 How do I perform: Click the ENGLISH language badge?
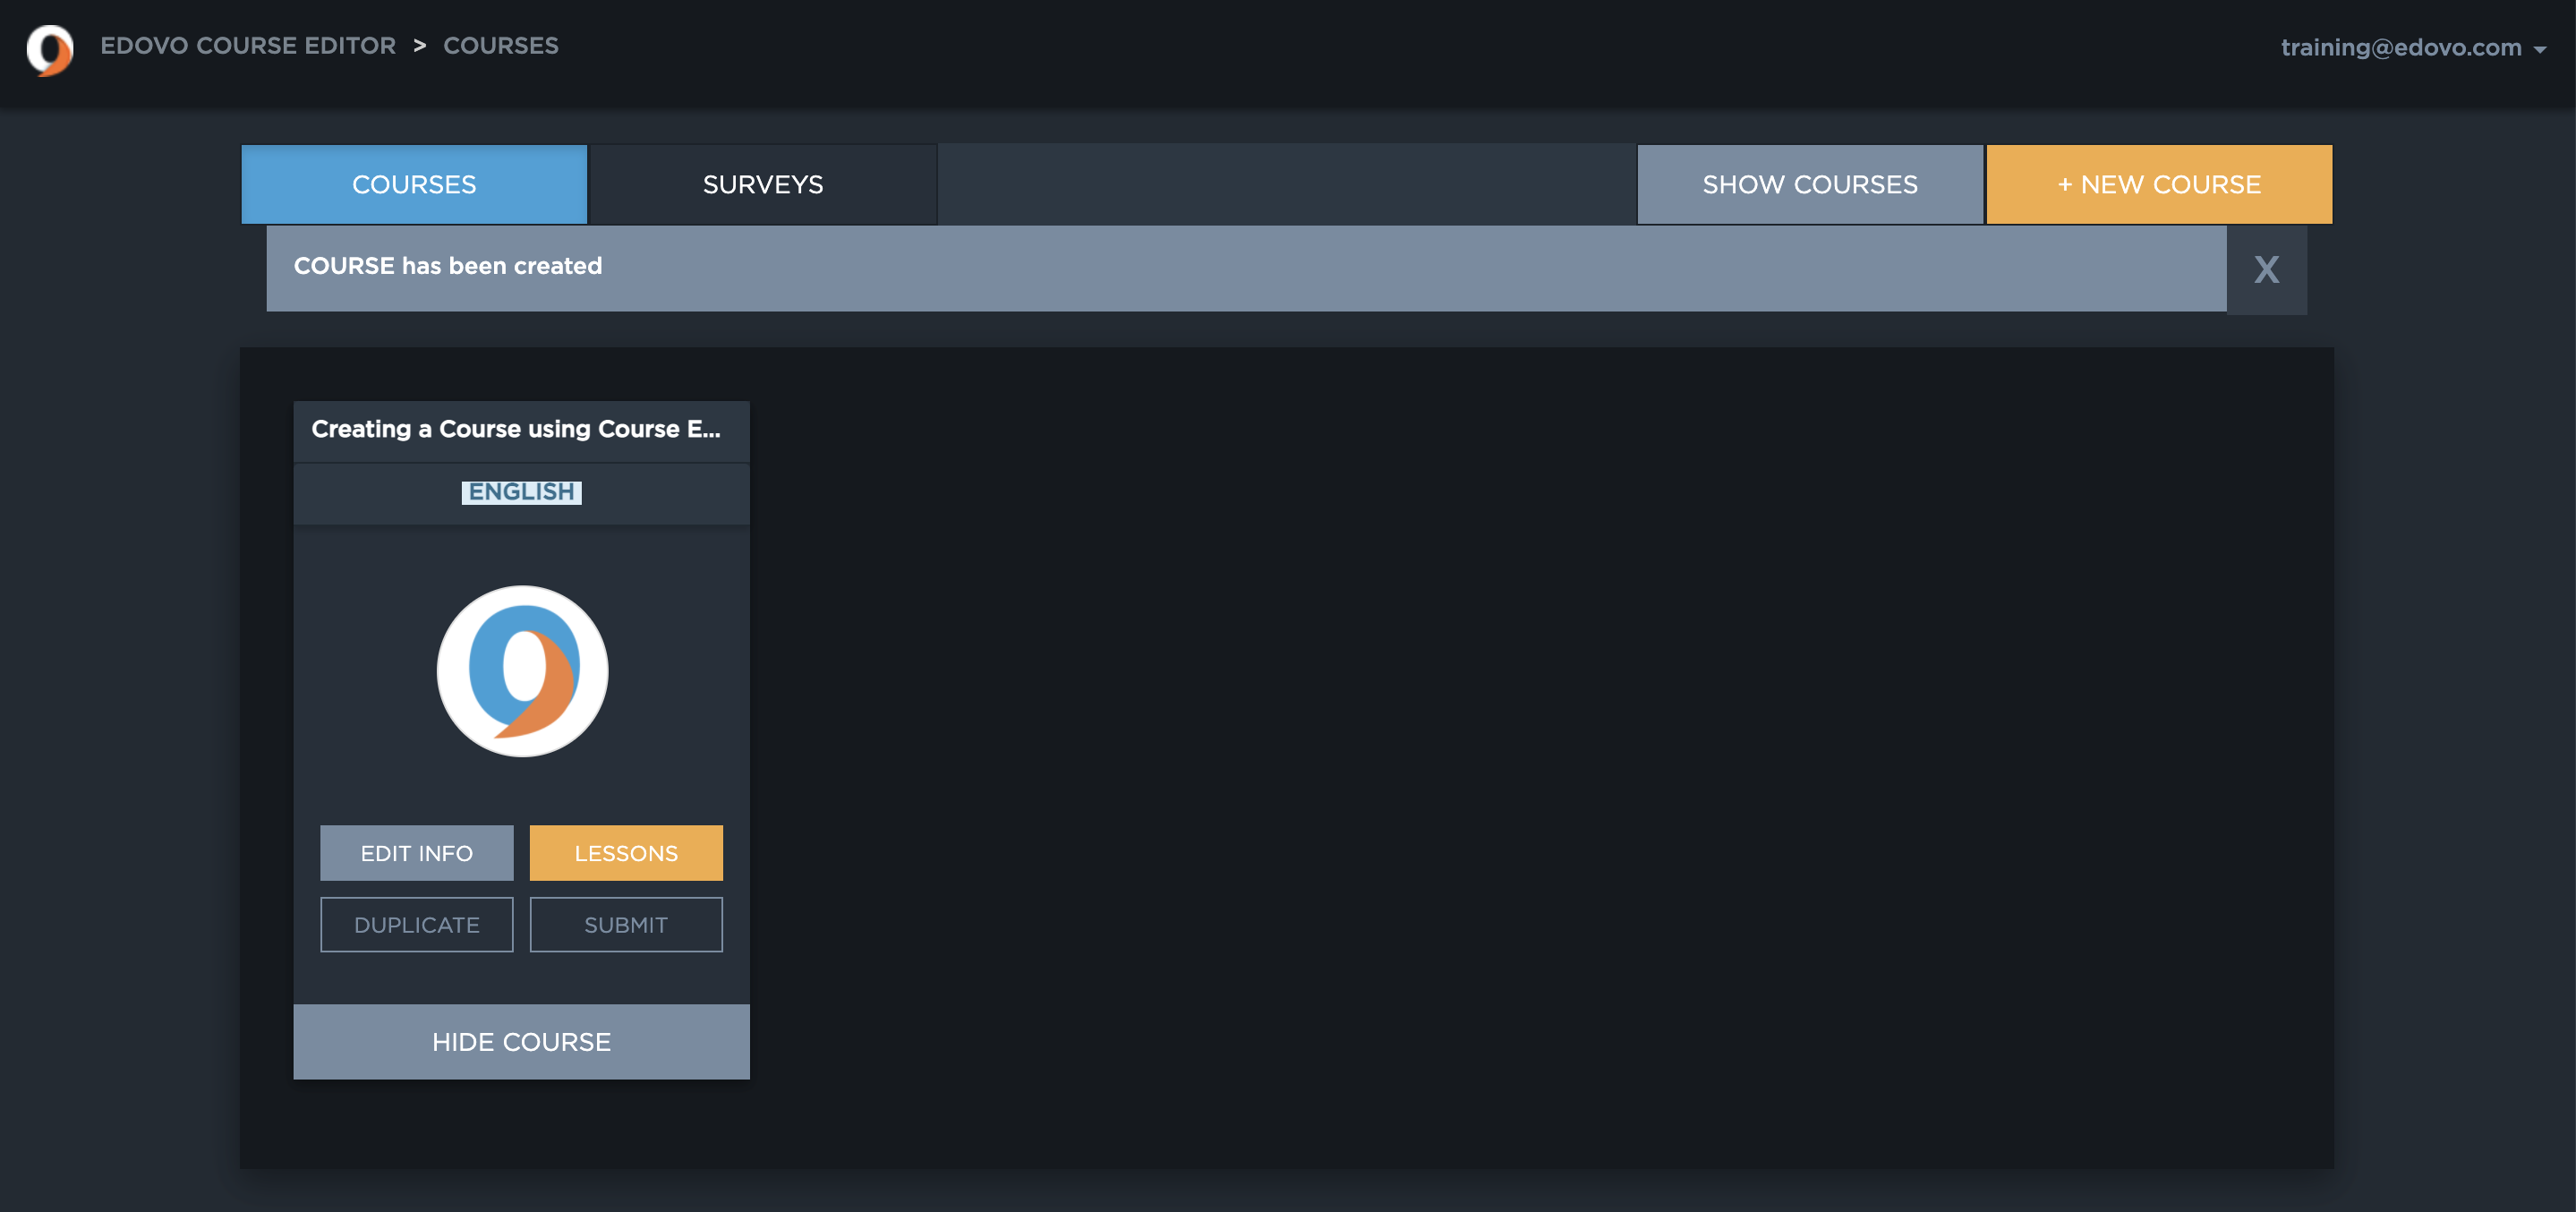[x=521, y=492]
